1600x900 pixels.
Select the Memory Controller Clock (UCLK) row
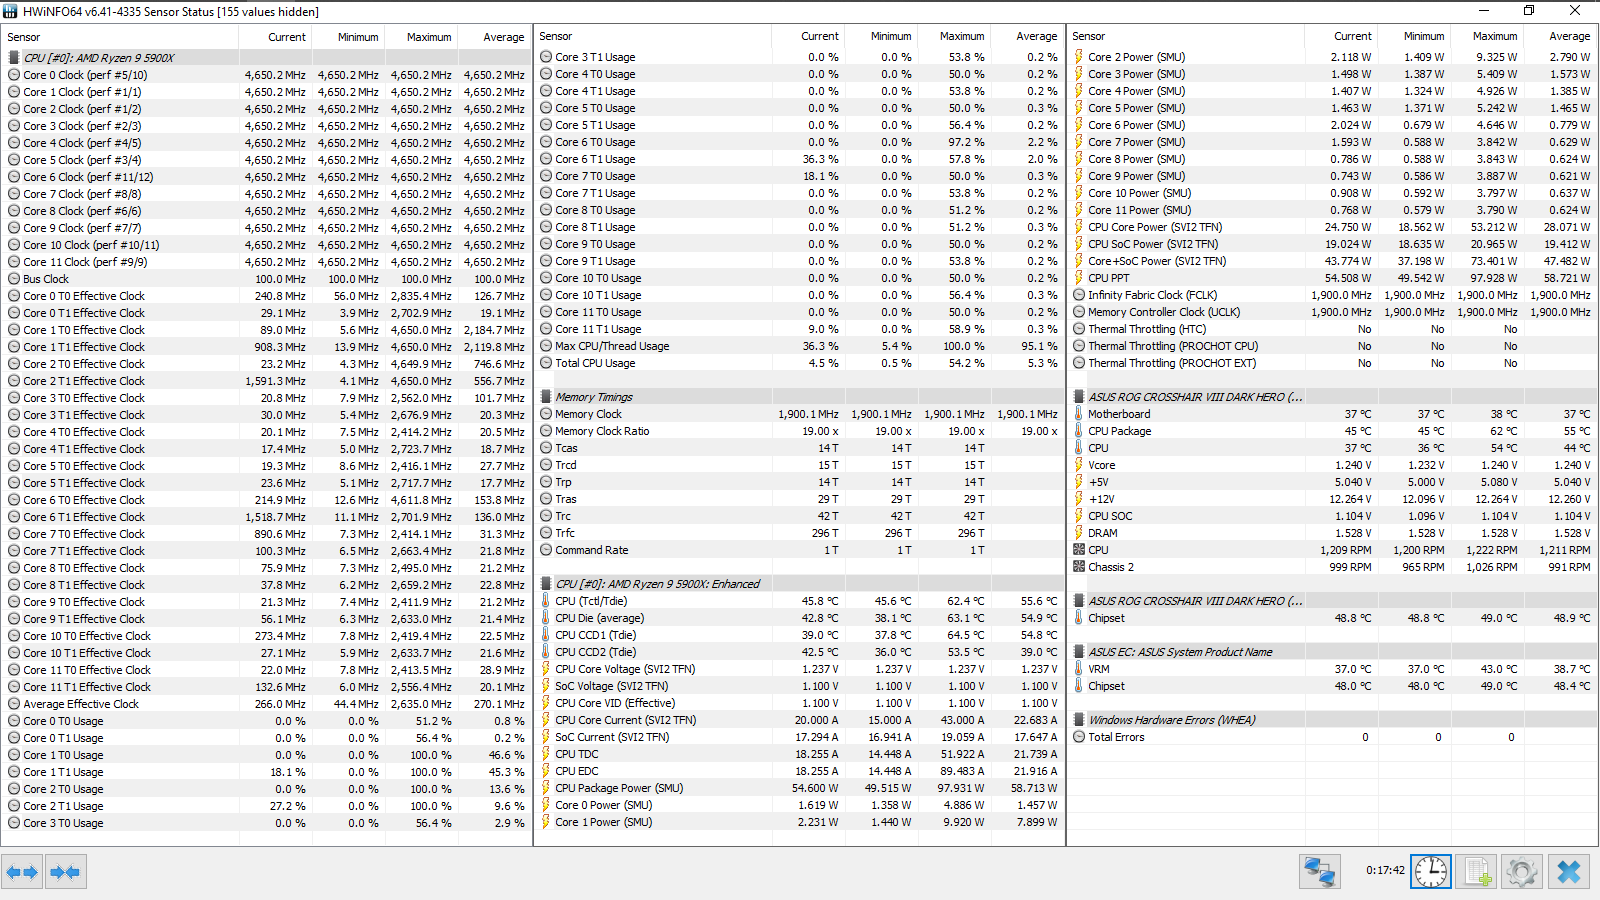click(1332, 312)
